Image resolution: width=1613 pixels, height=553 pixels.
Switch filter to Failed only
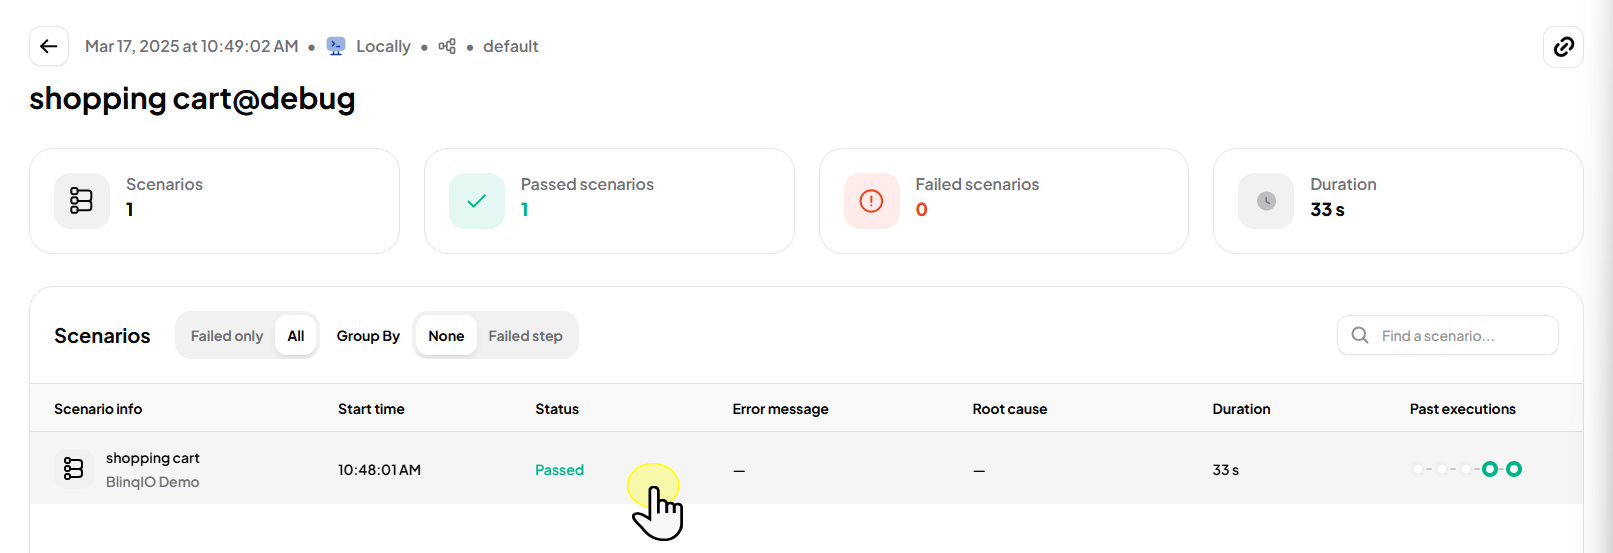(x=227, y=336)
